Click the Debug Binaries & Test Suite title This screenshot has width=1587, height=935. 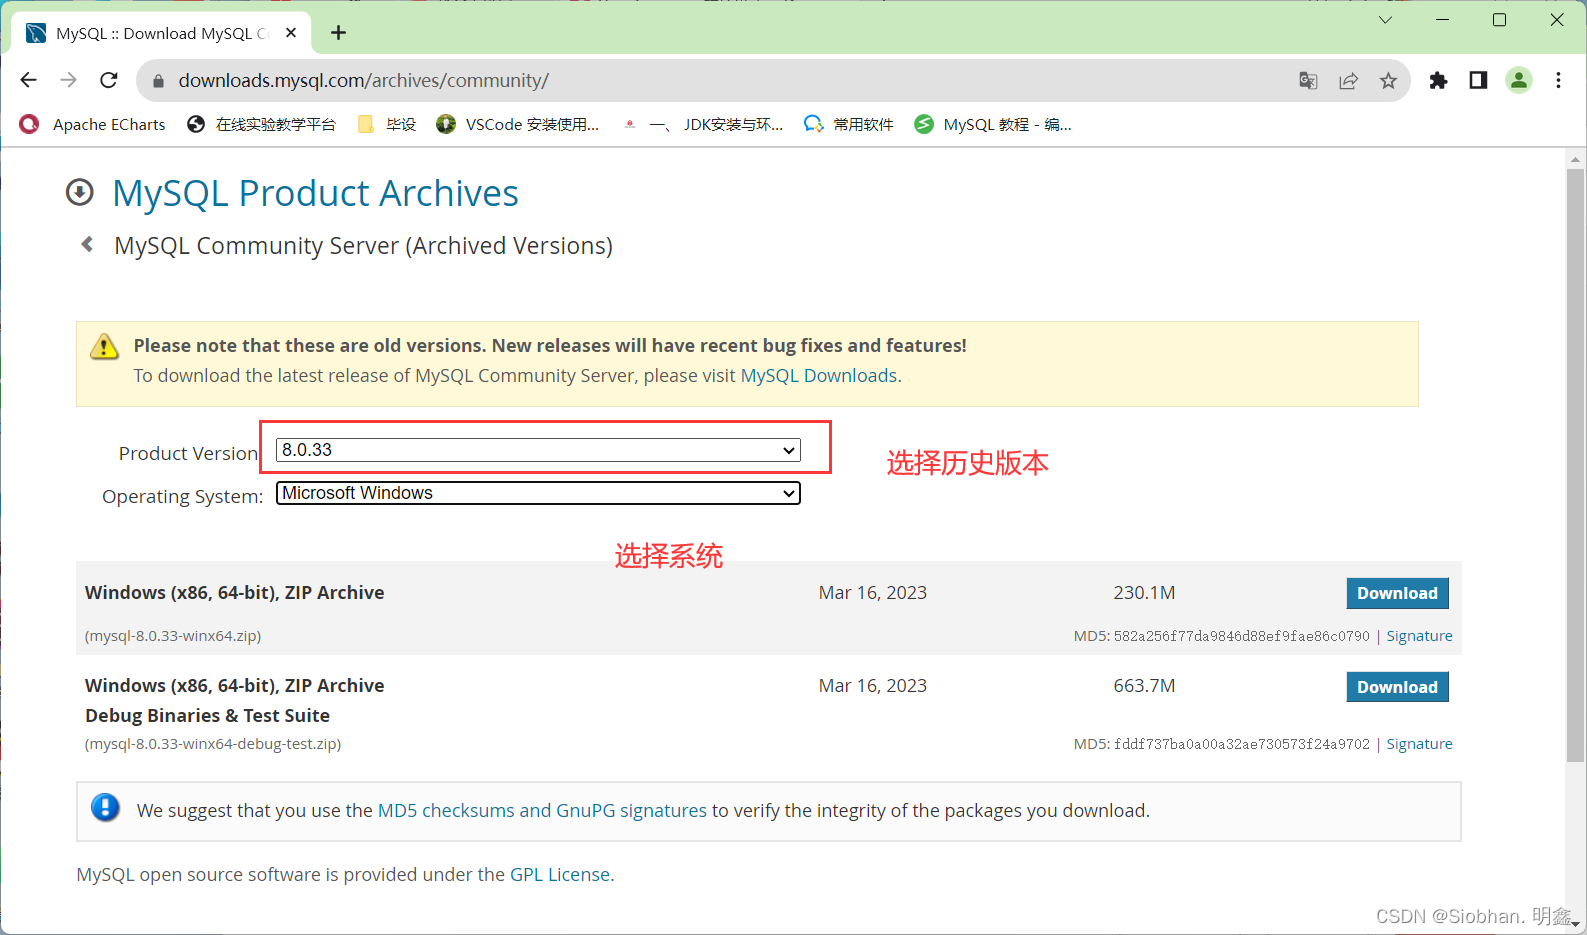207,715
